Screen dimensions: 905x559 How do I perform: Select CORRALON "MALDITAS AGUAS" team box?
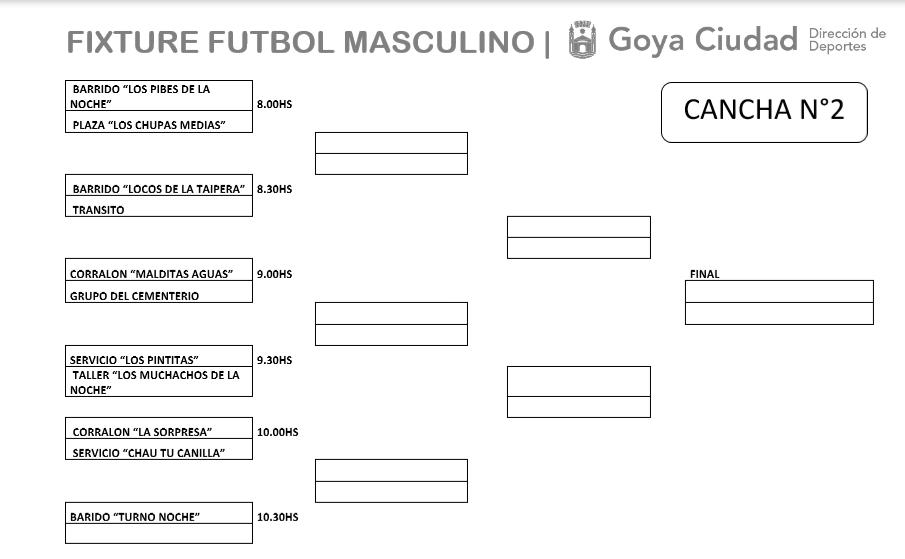point(159,270)
